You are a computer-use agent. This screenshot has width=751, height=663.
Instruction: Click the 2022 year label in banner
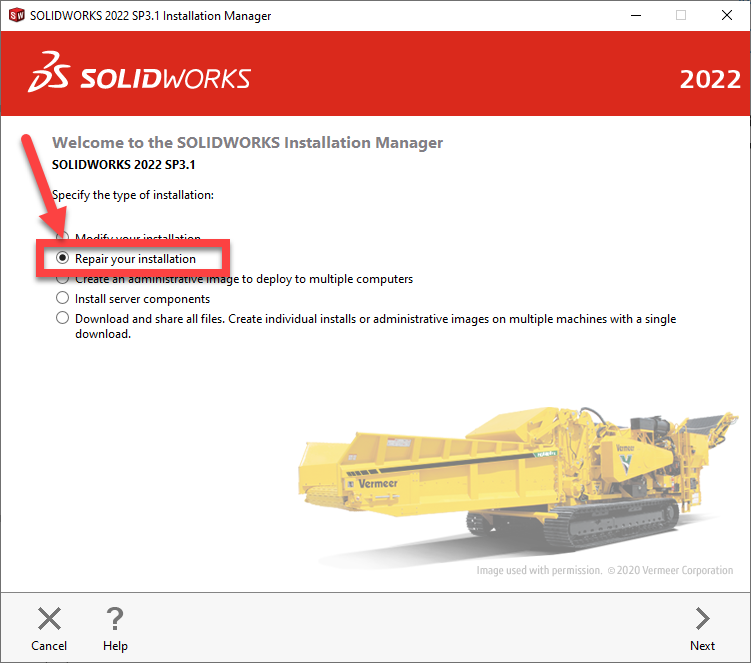pyautogui.click(x=710, y=80)
